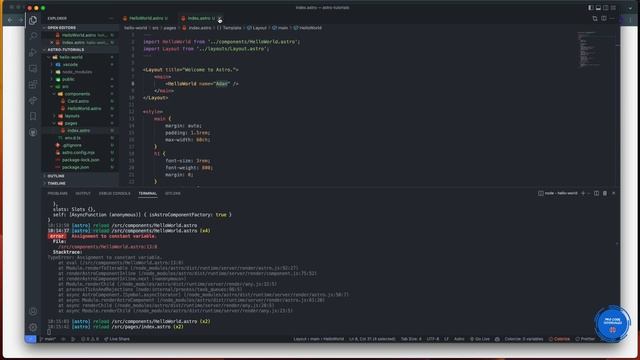The image size is (640, 360).
Task: Click the open changes icon in editor toolbar
Action: pos(595,18)
